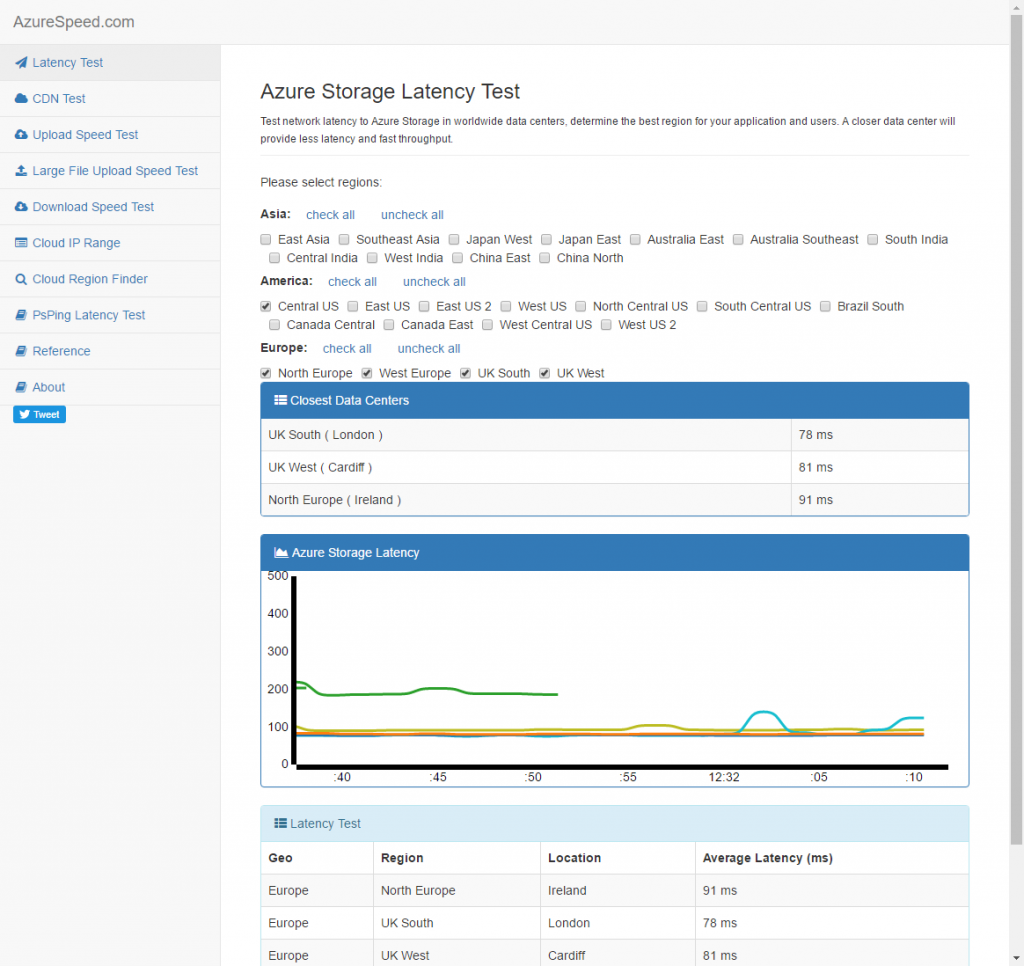
Task: Click the PsPing Latency Test icon
Action: [22, 315]
